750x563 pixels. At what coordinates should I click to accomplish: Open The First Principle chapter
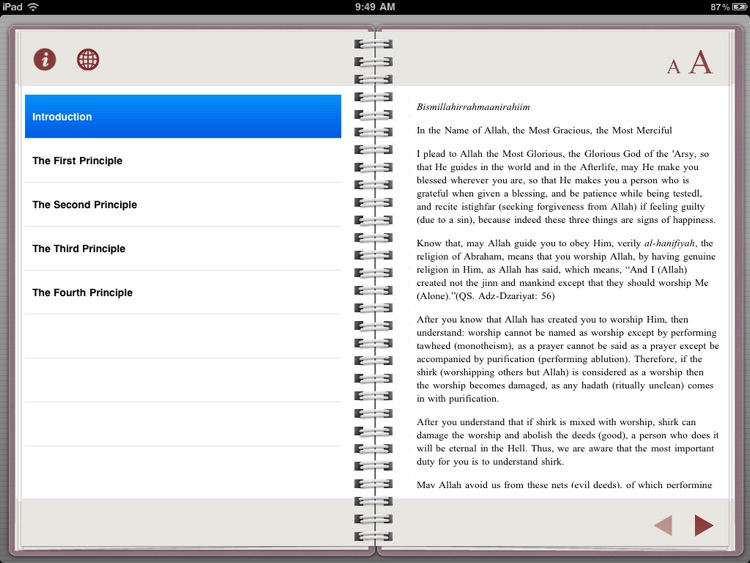click(x=183, y=161)
